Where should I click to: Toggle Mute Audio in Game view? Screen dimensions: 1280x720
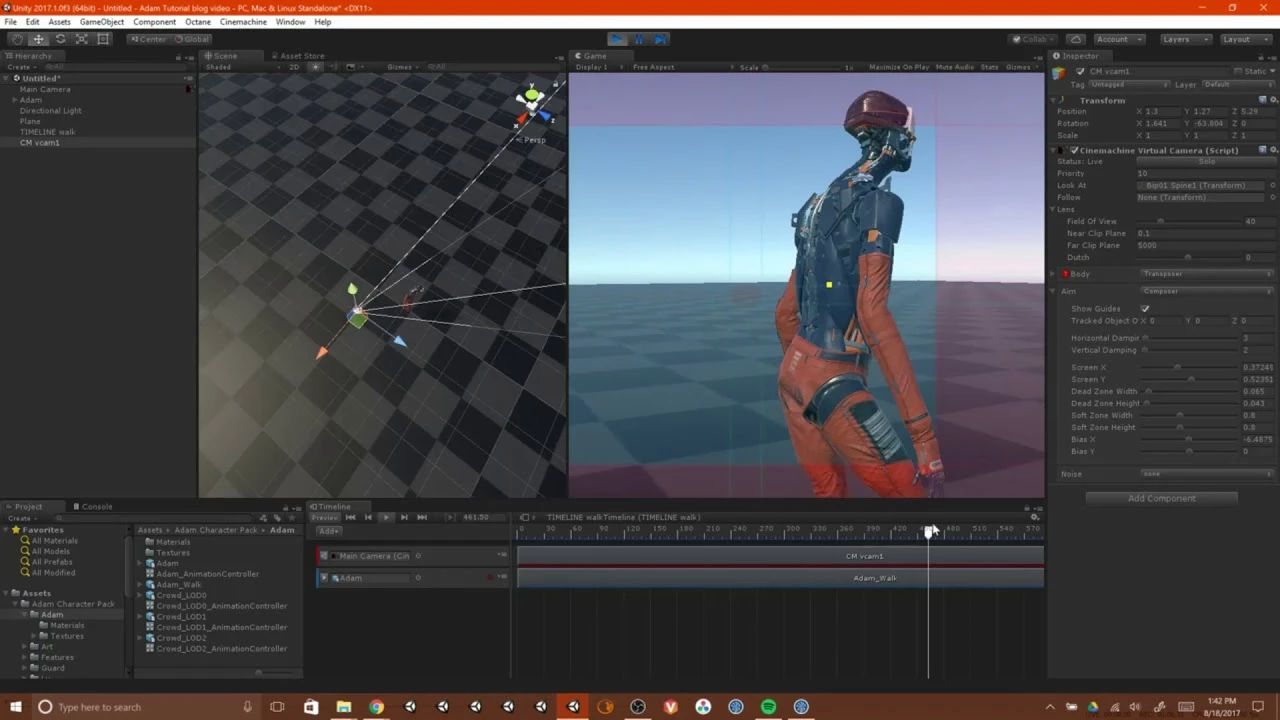point(955,67)
